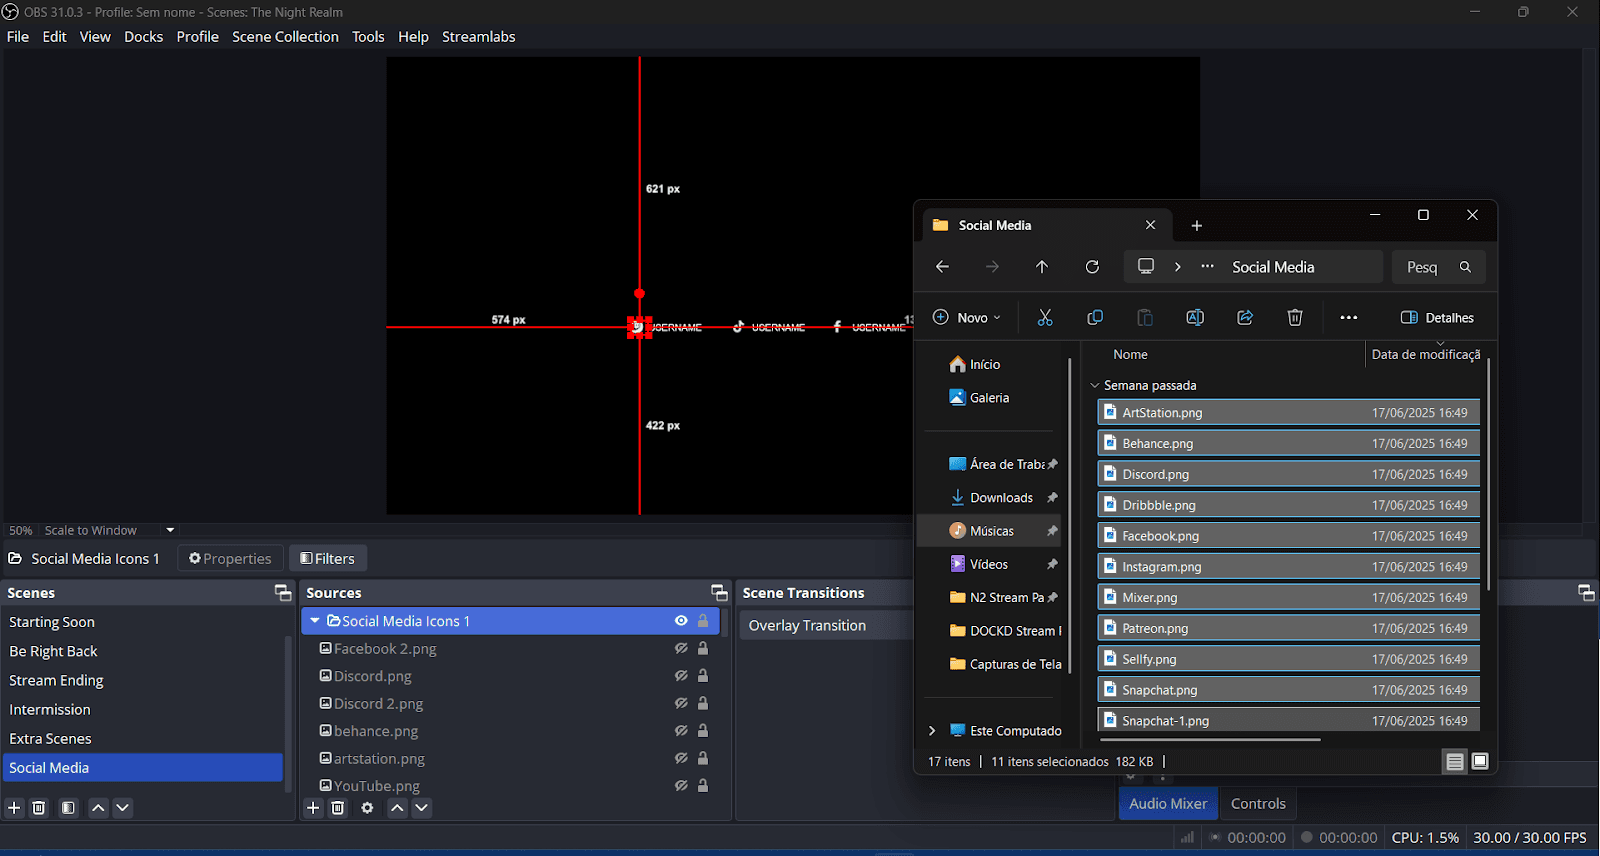Open the File menu in OBS
The height and width of the screenshot is (856, 1600).
click(18, 37)
